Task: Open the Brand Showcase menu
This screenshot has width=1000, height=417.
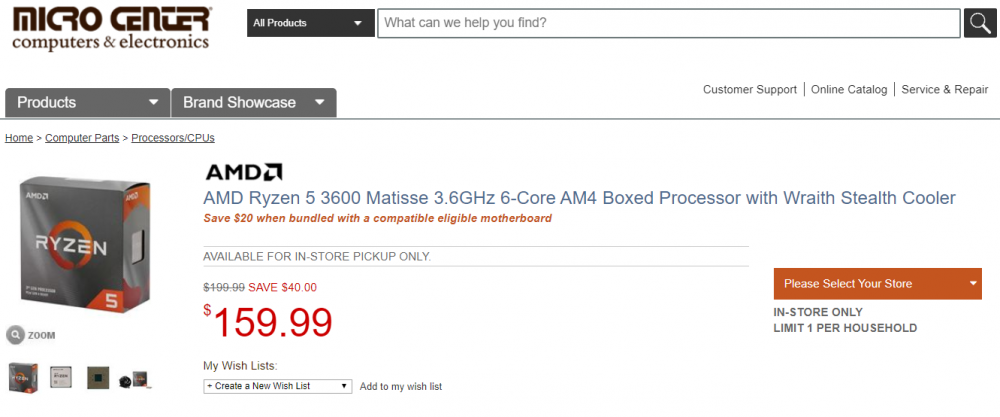Action: [x=253, y=102]
